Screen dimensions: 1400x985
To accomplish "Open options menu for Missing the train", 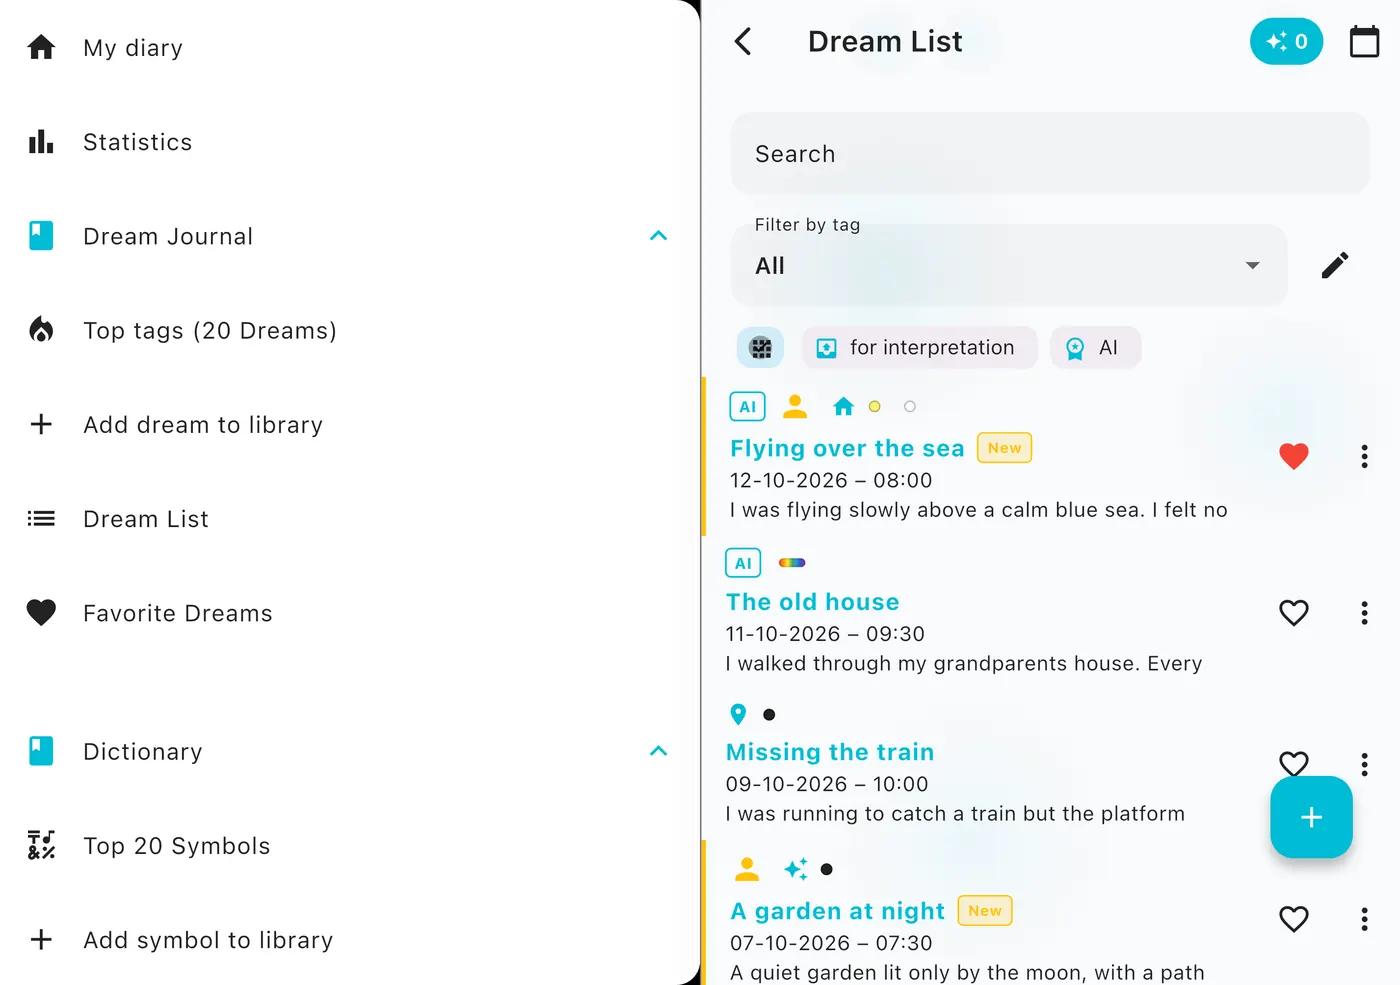I will pos(1364,765).
